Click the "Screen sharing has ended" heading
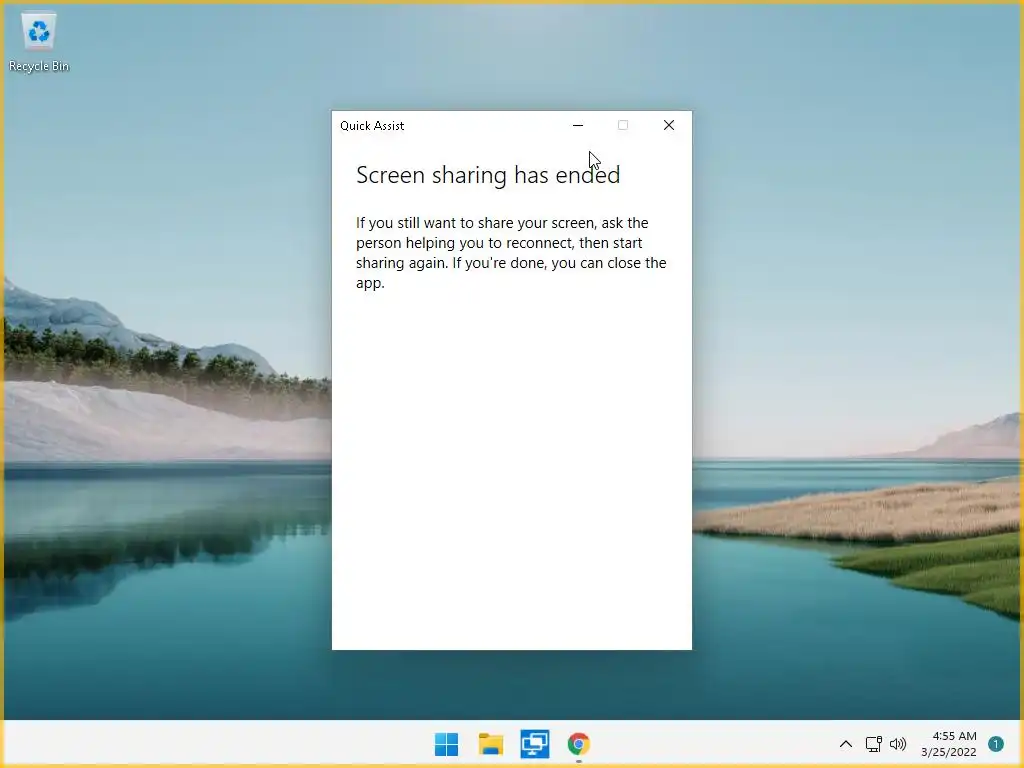Screen dimensions: 1024x768 click(x=488, y=175)
